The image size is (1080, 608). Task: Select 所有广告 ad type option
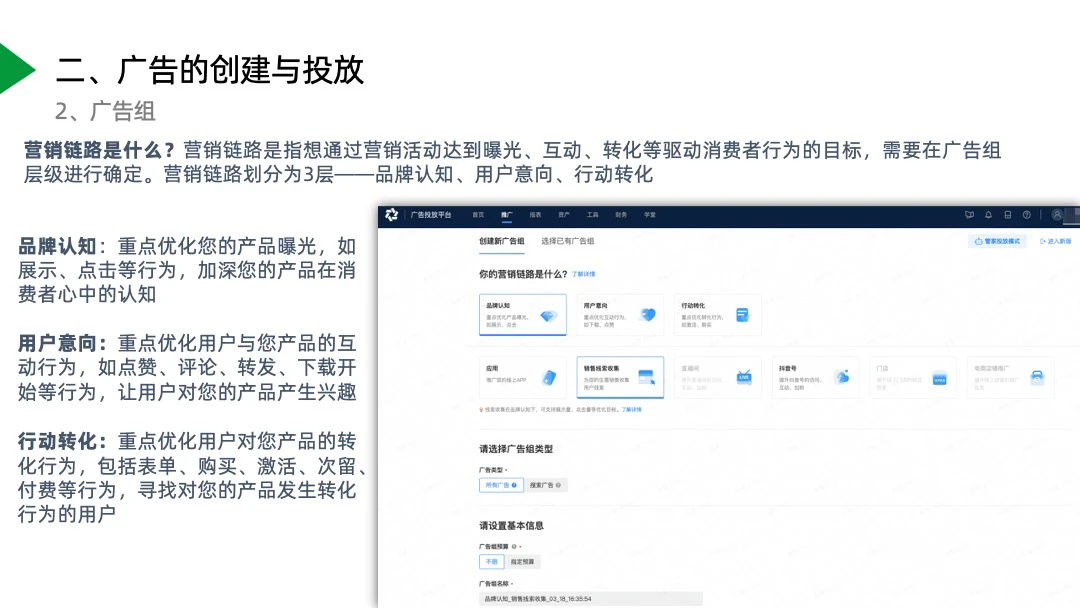click(x=500, y=485)
